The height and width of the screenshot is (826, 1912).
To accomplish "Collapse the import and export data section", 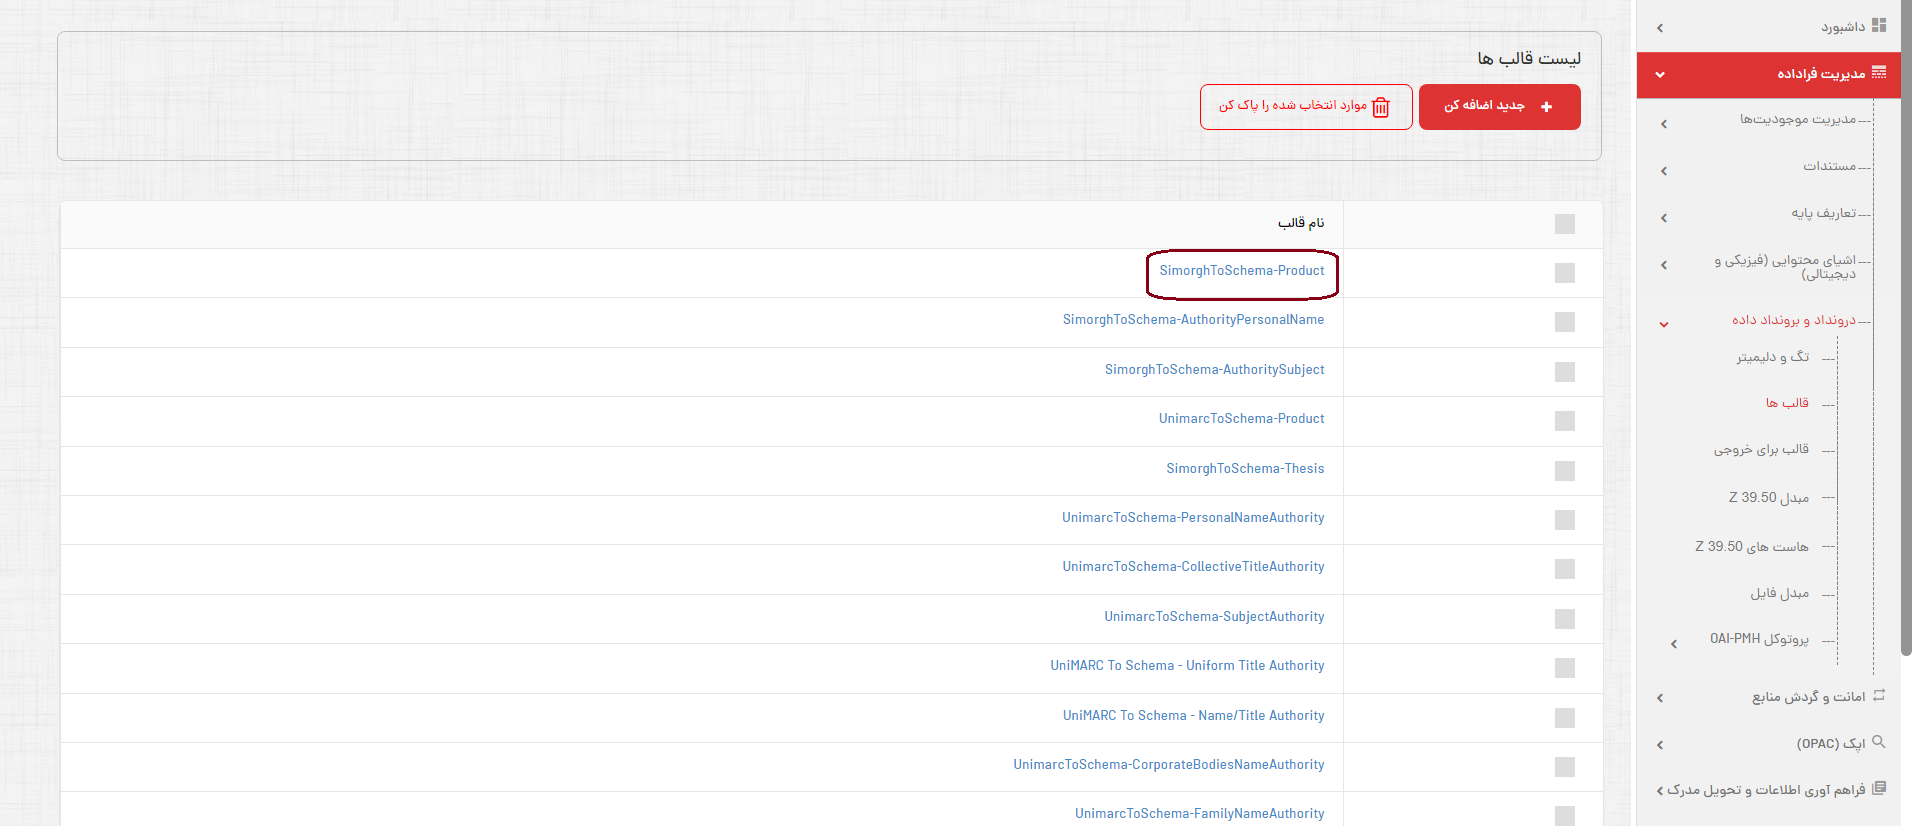I will (x=1664, y=324).
